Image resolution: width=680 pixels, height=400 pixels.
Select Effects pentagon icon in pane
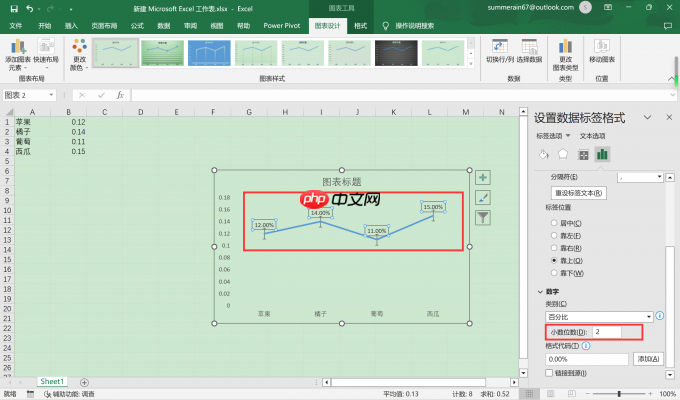point(563,154)
